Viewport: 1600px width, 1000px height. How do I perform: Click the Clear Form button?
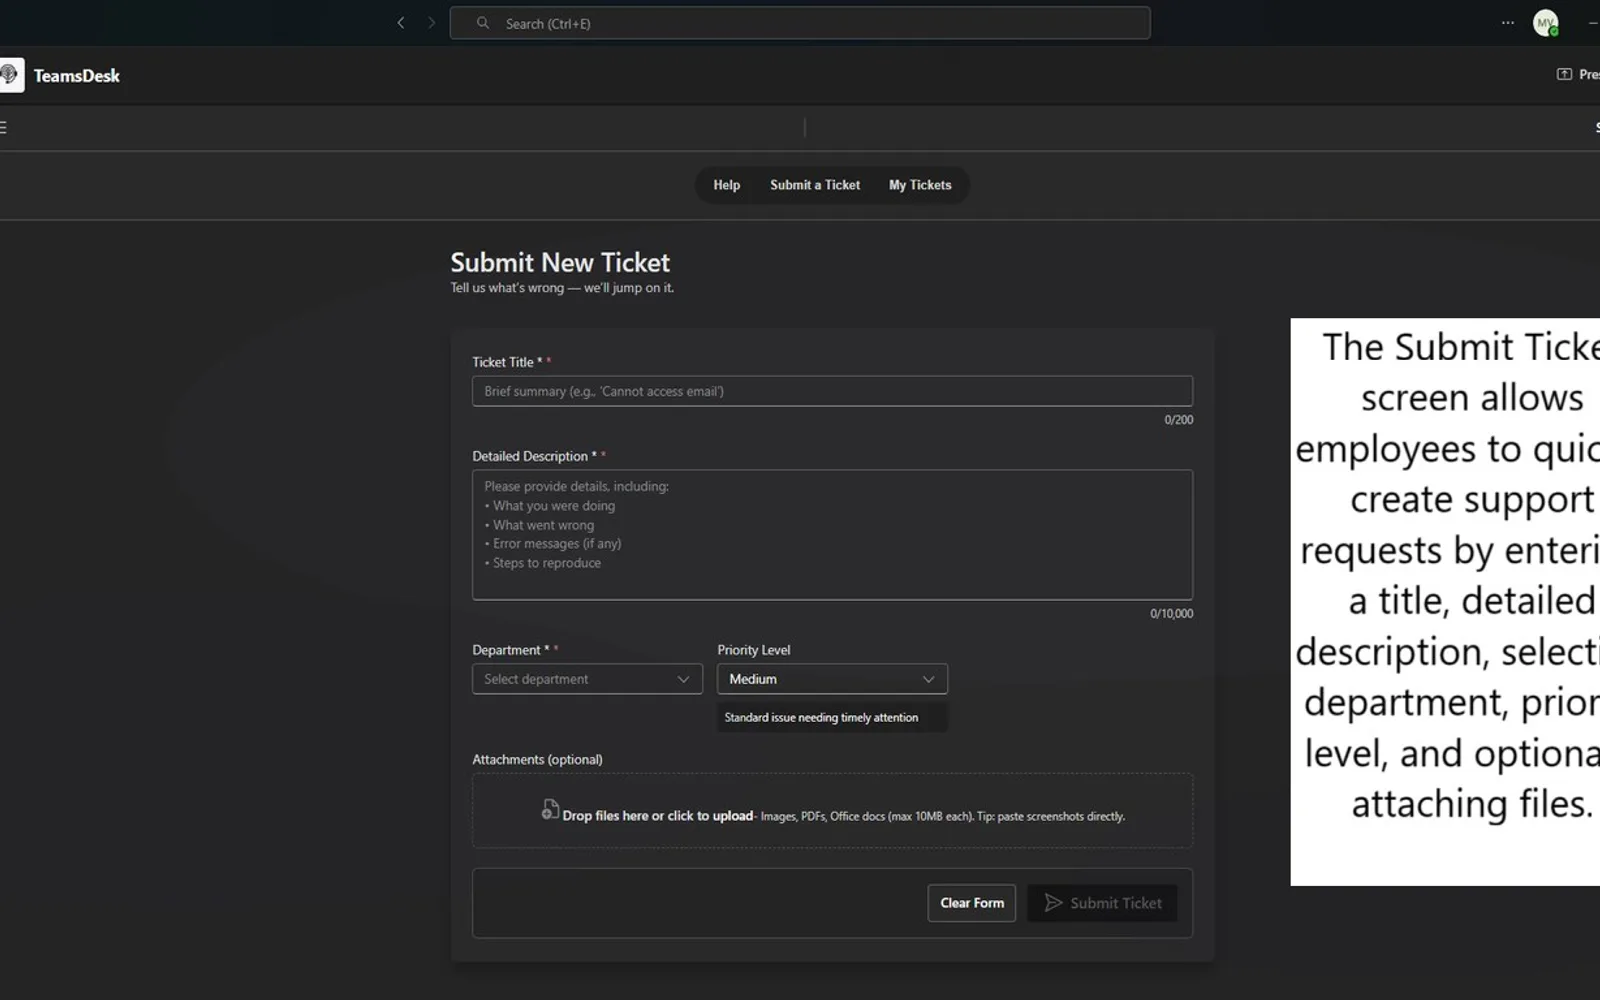972,903
